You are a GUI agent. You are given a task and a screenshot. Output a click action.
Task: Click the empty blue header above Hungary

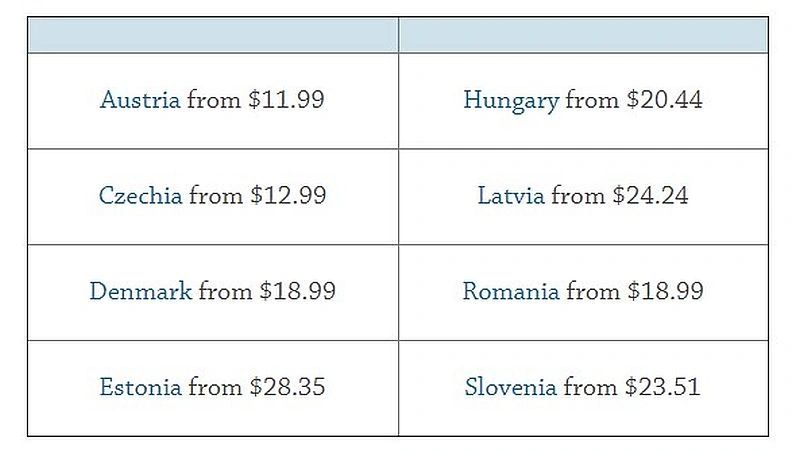[583, 35]
